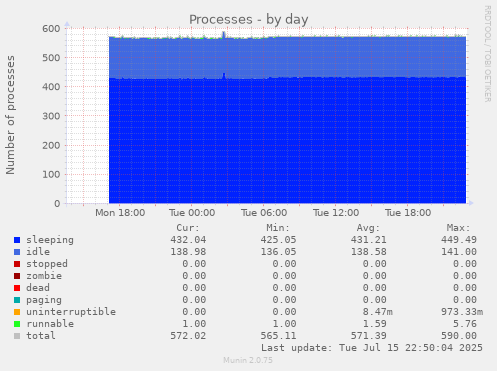Click the paging legend color swatch
497x371 pixels.
coord(17,300)
